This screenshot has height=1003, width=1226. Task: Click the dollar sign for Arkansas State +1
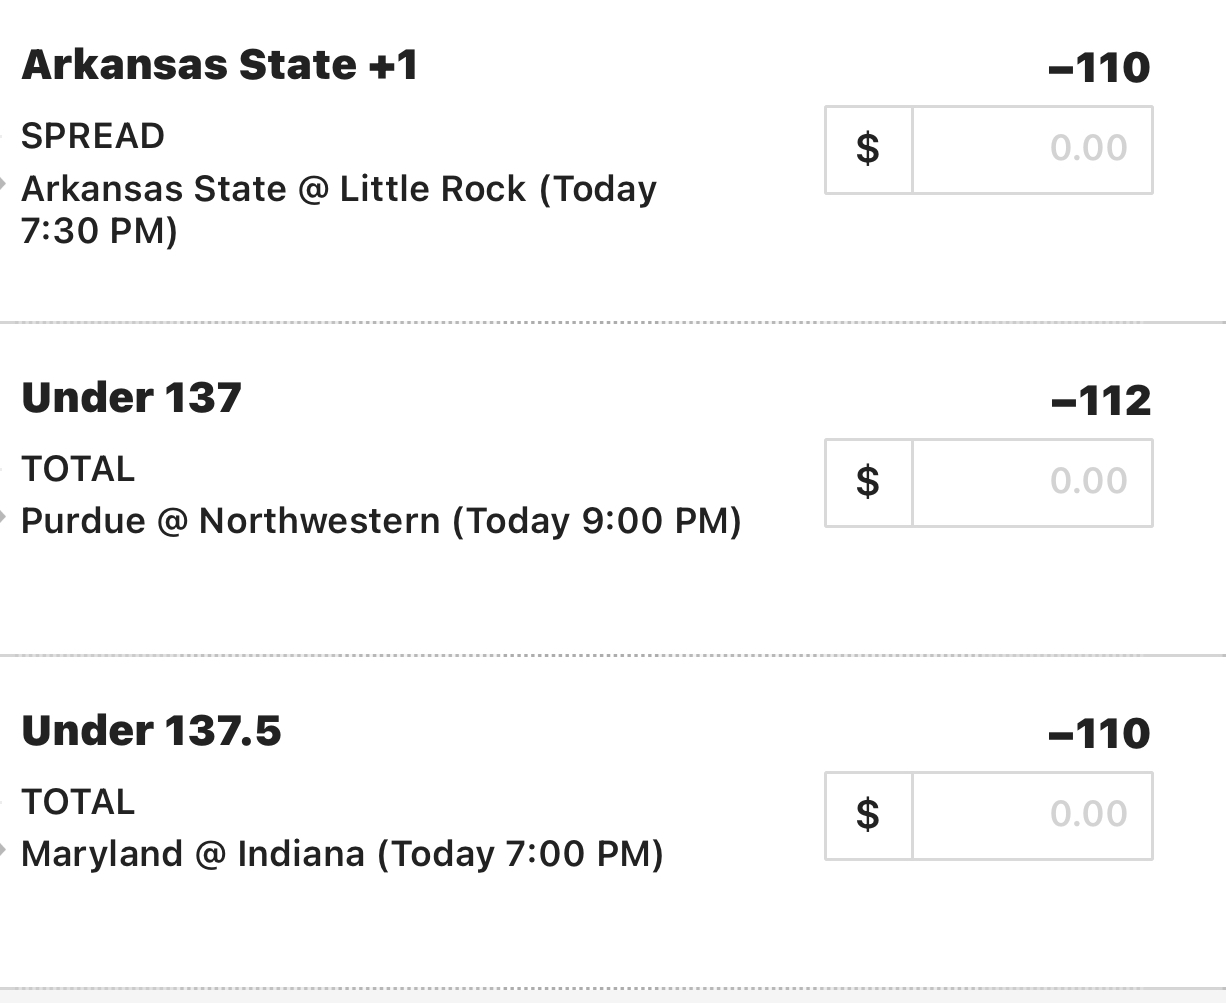tap(868, 149)
